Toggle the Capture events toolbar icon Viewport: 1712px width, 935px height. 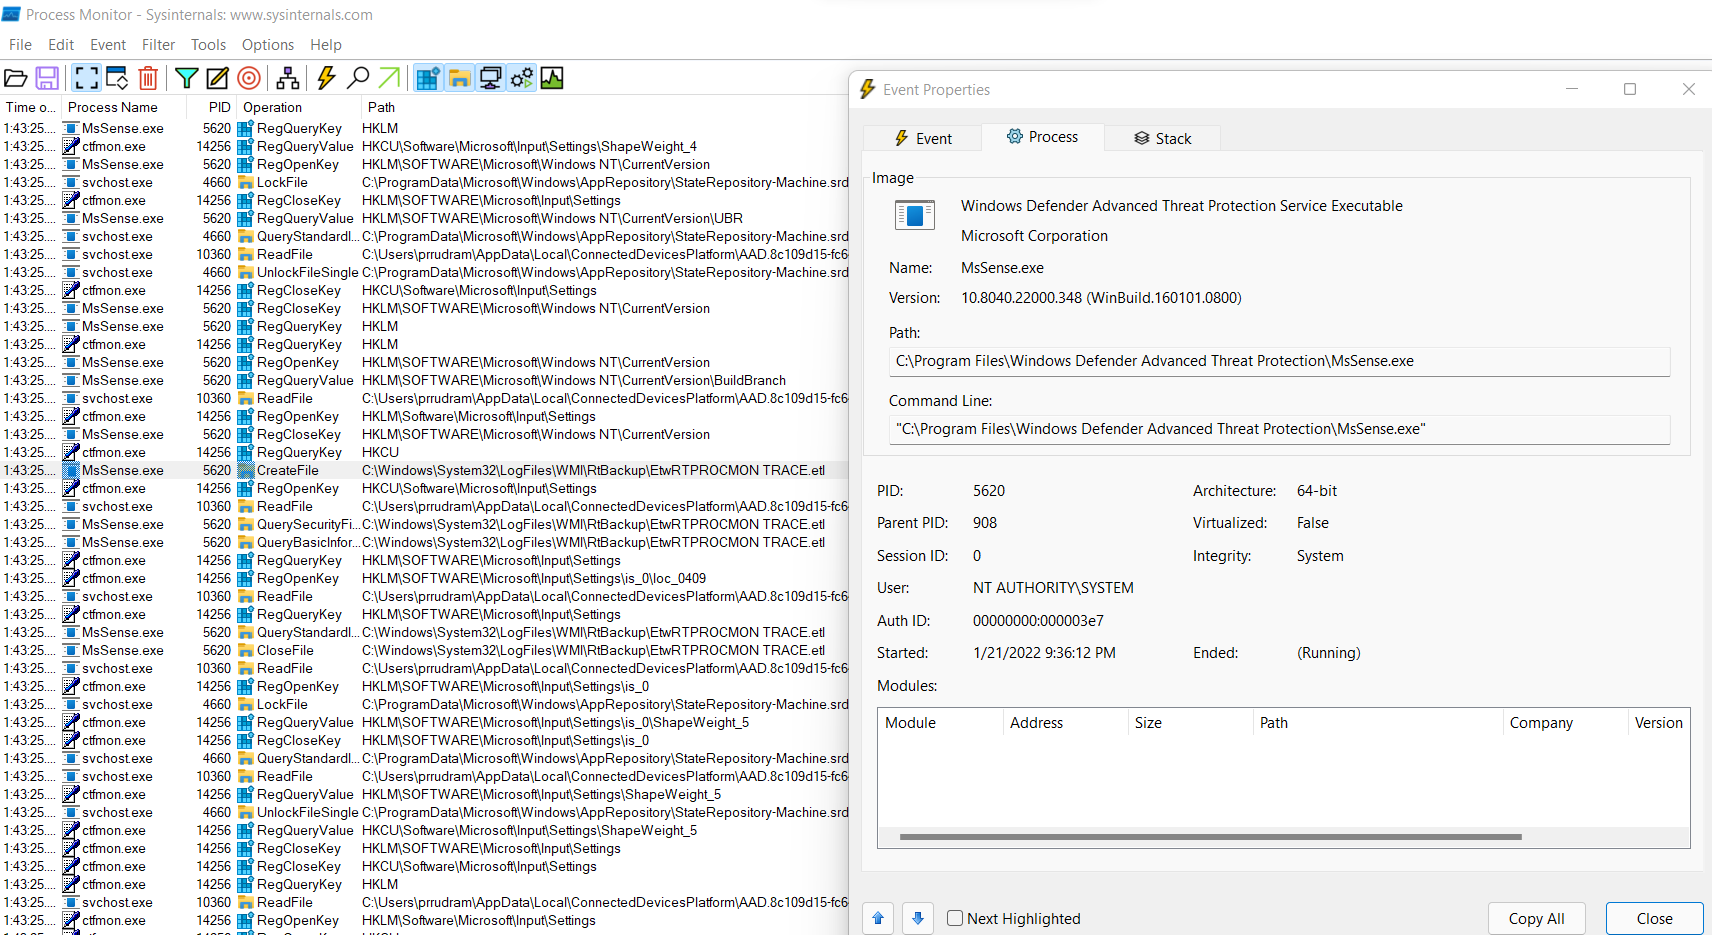click(x=86, y=78)
